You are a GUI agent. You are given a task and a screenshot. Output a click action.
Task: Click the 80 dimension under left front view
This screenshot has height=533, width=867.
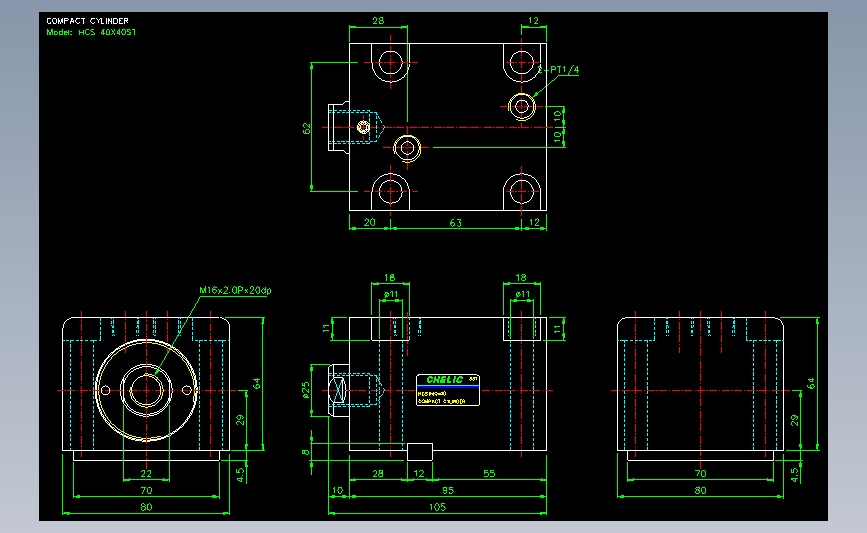[x=146, y=506]
